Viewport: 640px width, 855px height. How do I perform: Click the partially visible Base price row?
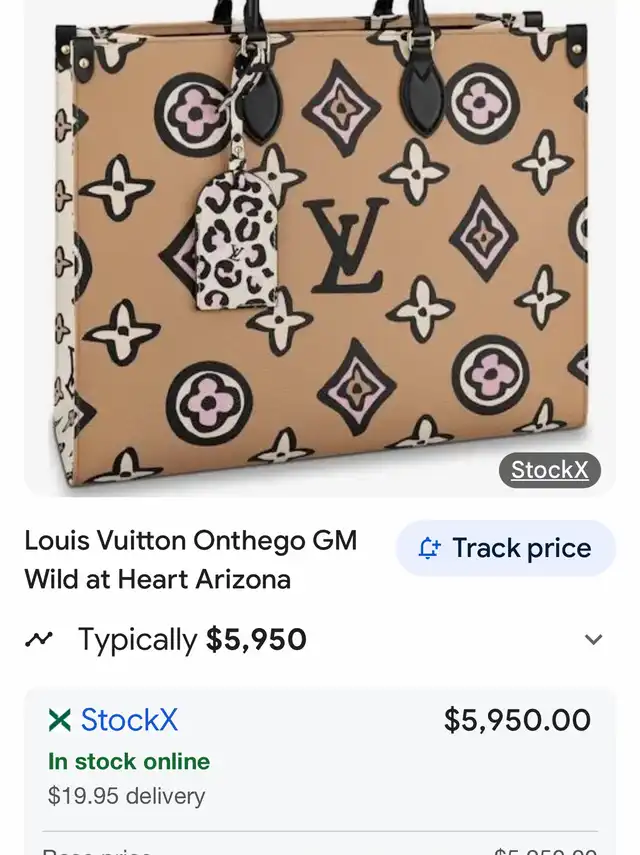(x=320, y=848)
